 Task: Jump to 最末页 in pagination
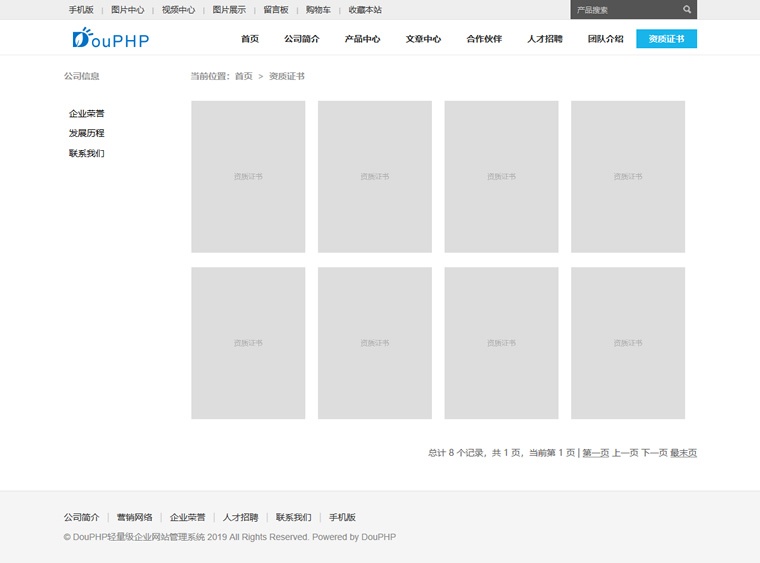click(x=683, y=453)
